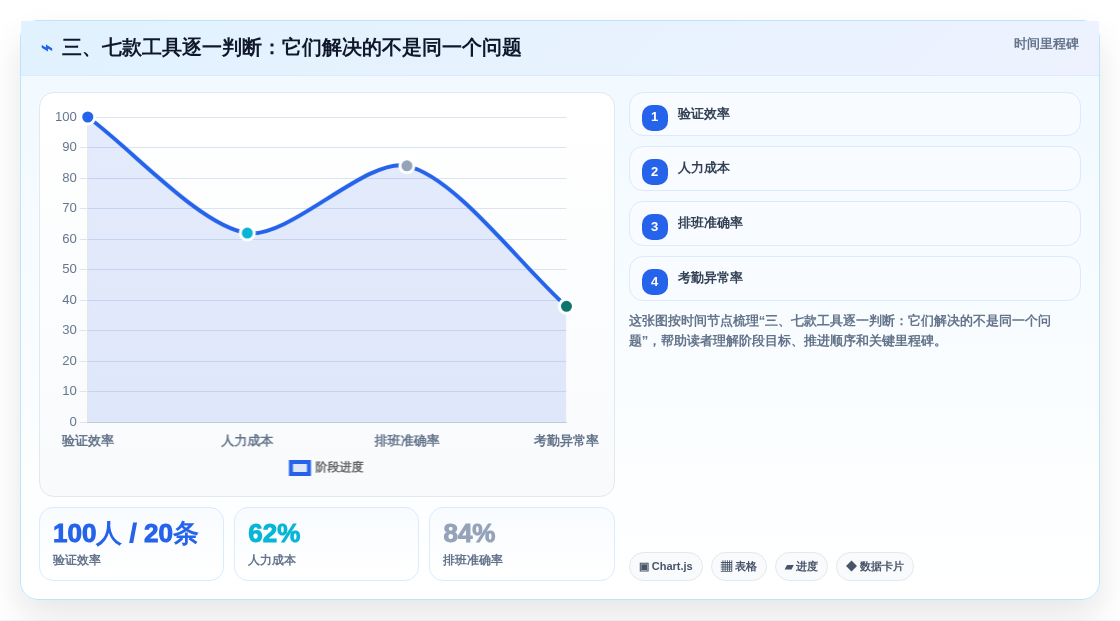Click the 62% stat value
The image size is (1120, 621).
coord(274,534)
